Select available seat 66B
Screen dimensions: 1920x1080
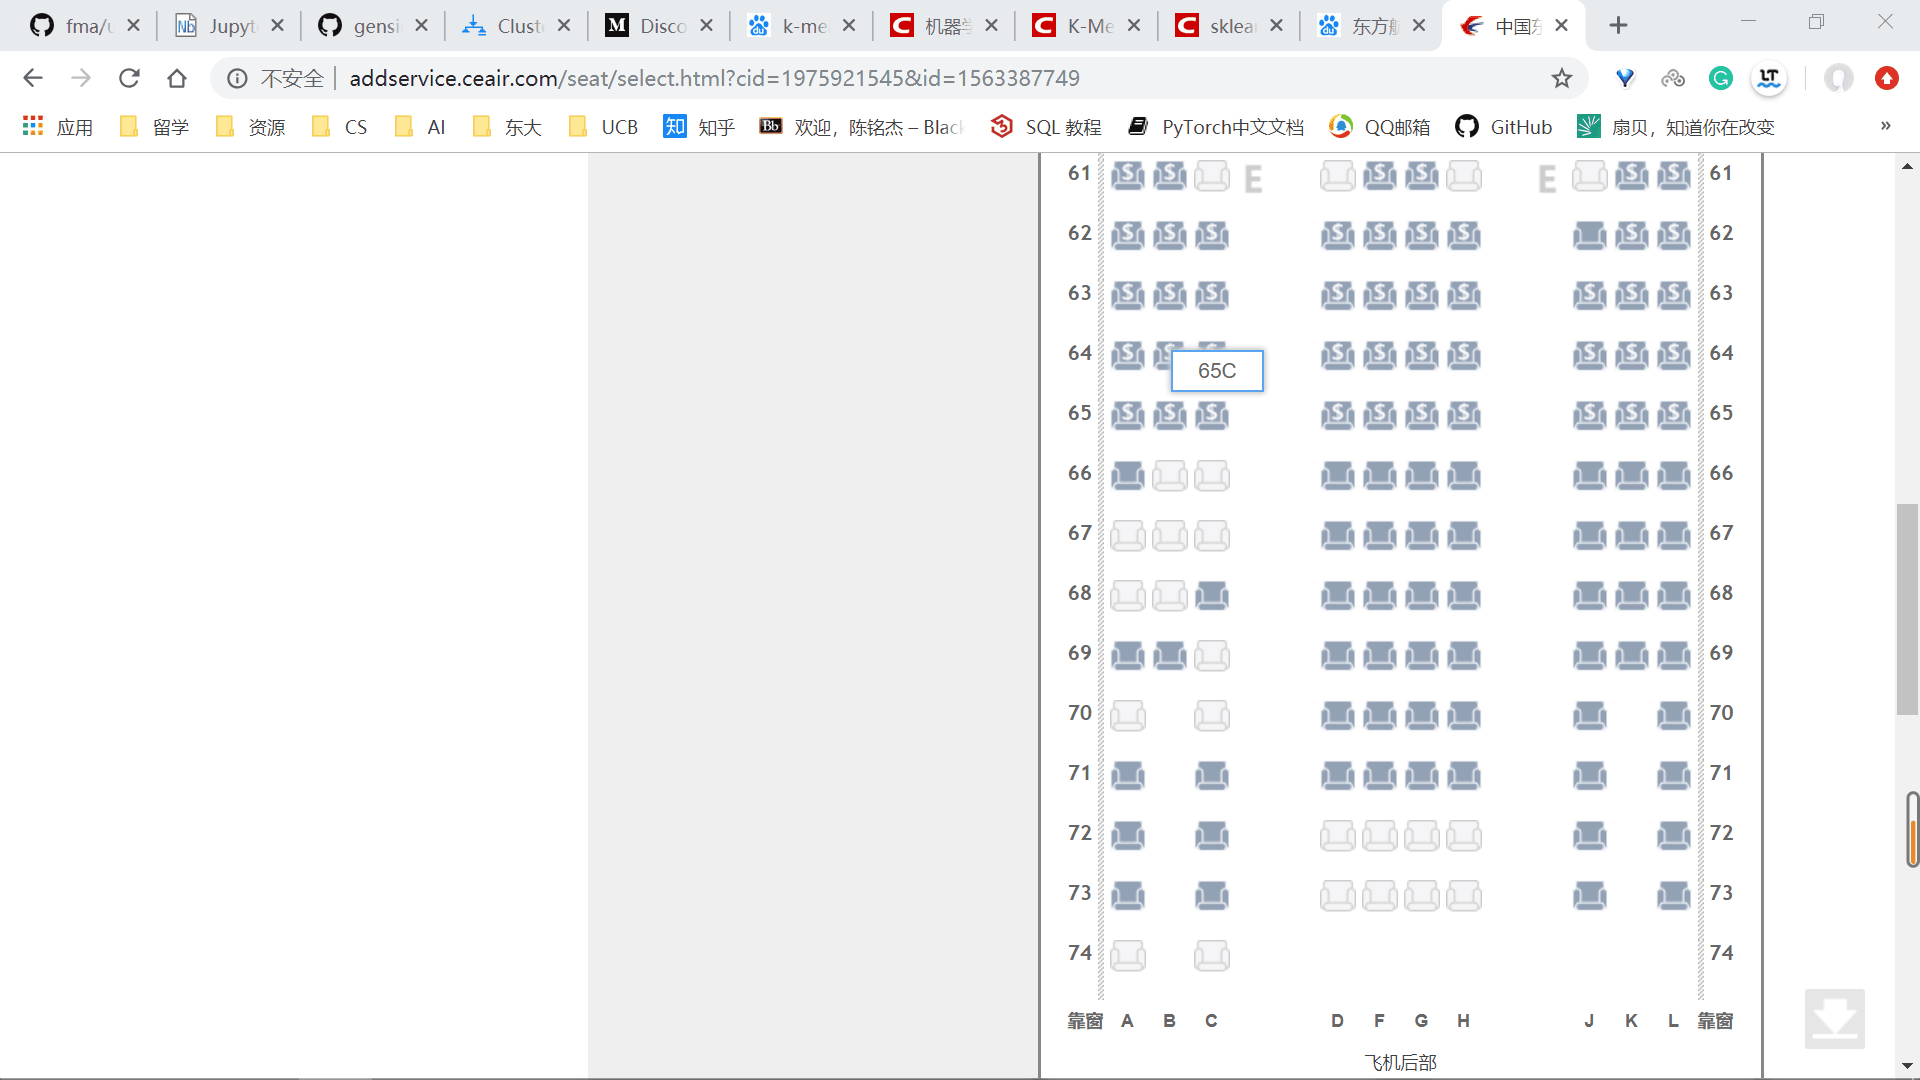click(1169, 476)
